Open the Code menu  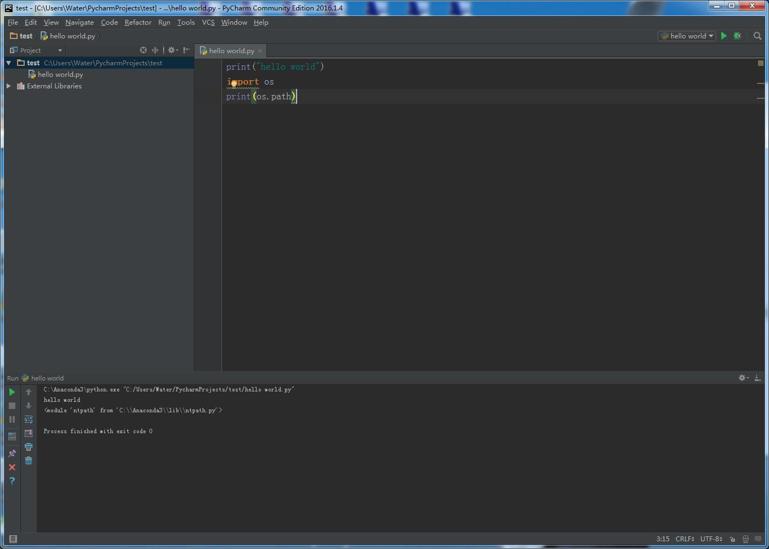(x=109, y=23)
